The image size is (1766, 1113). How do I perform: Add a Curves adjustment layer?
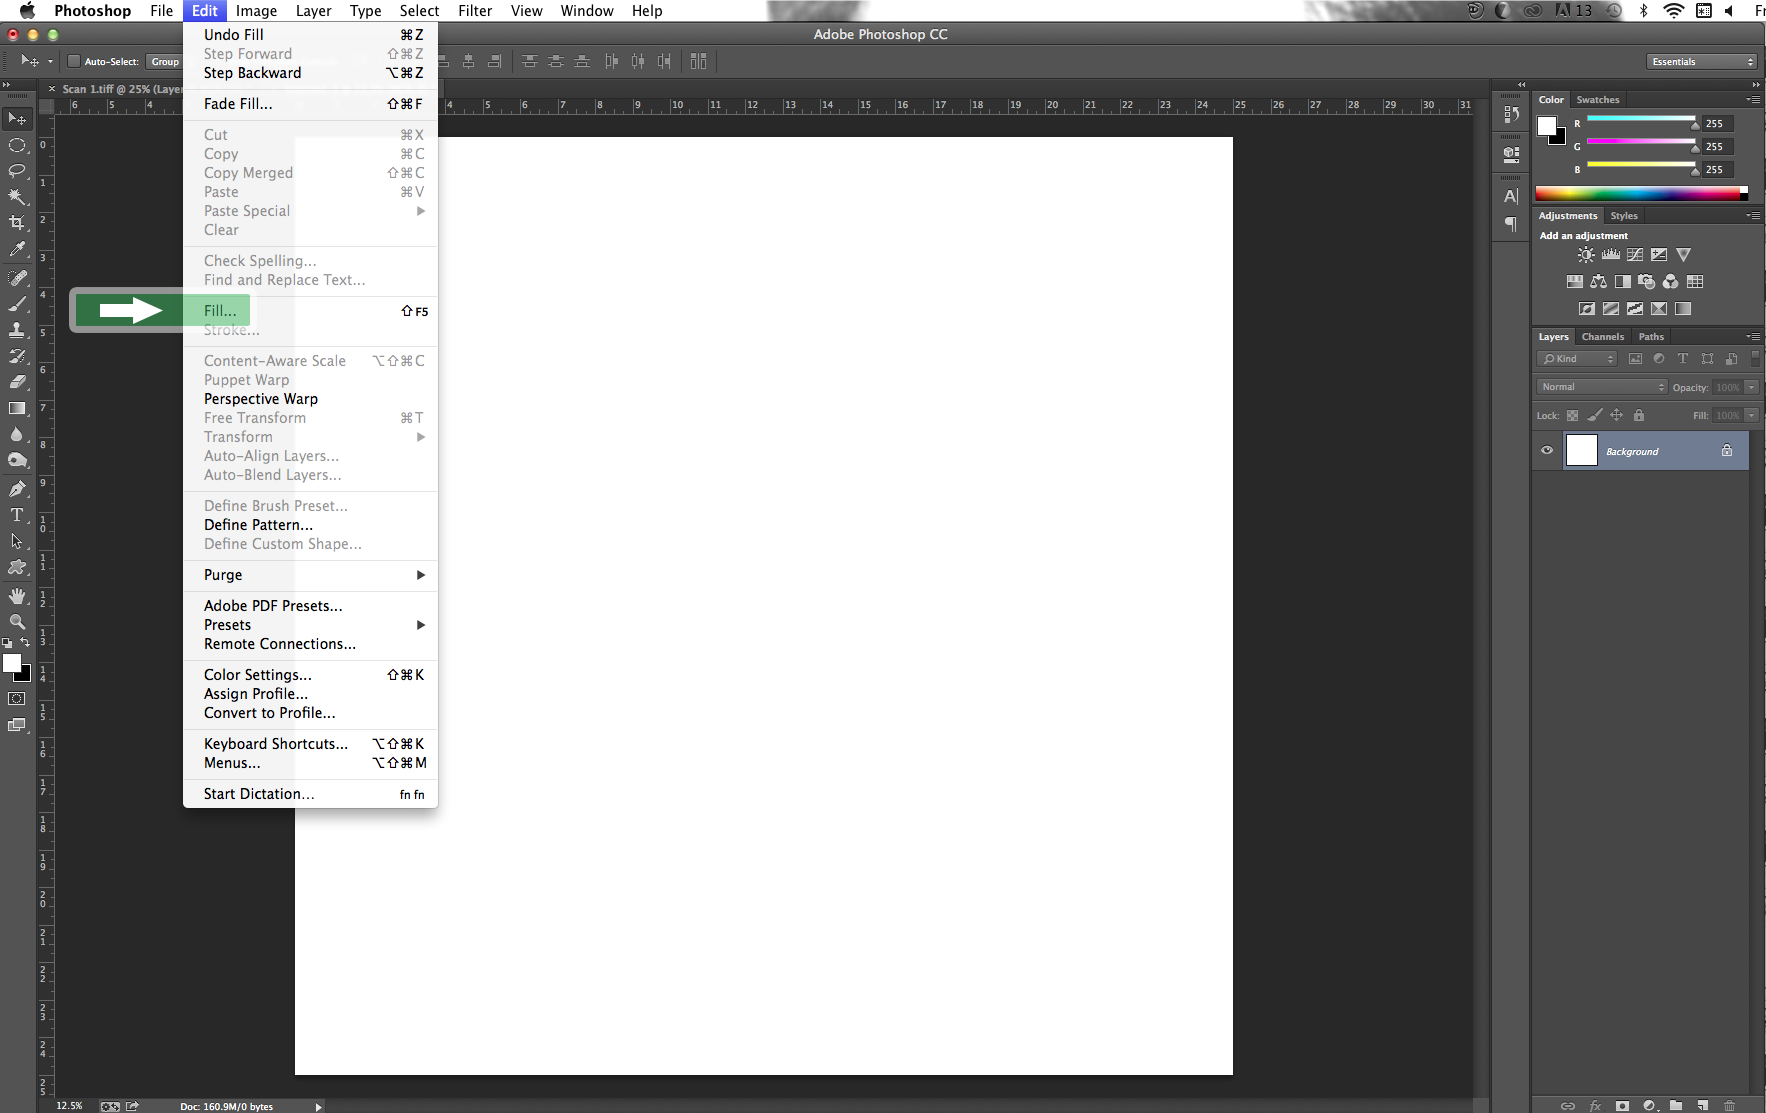pyautogui.click(x=1635, y=254)
